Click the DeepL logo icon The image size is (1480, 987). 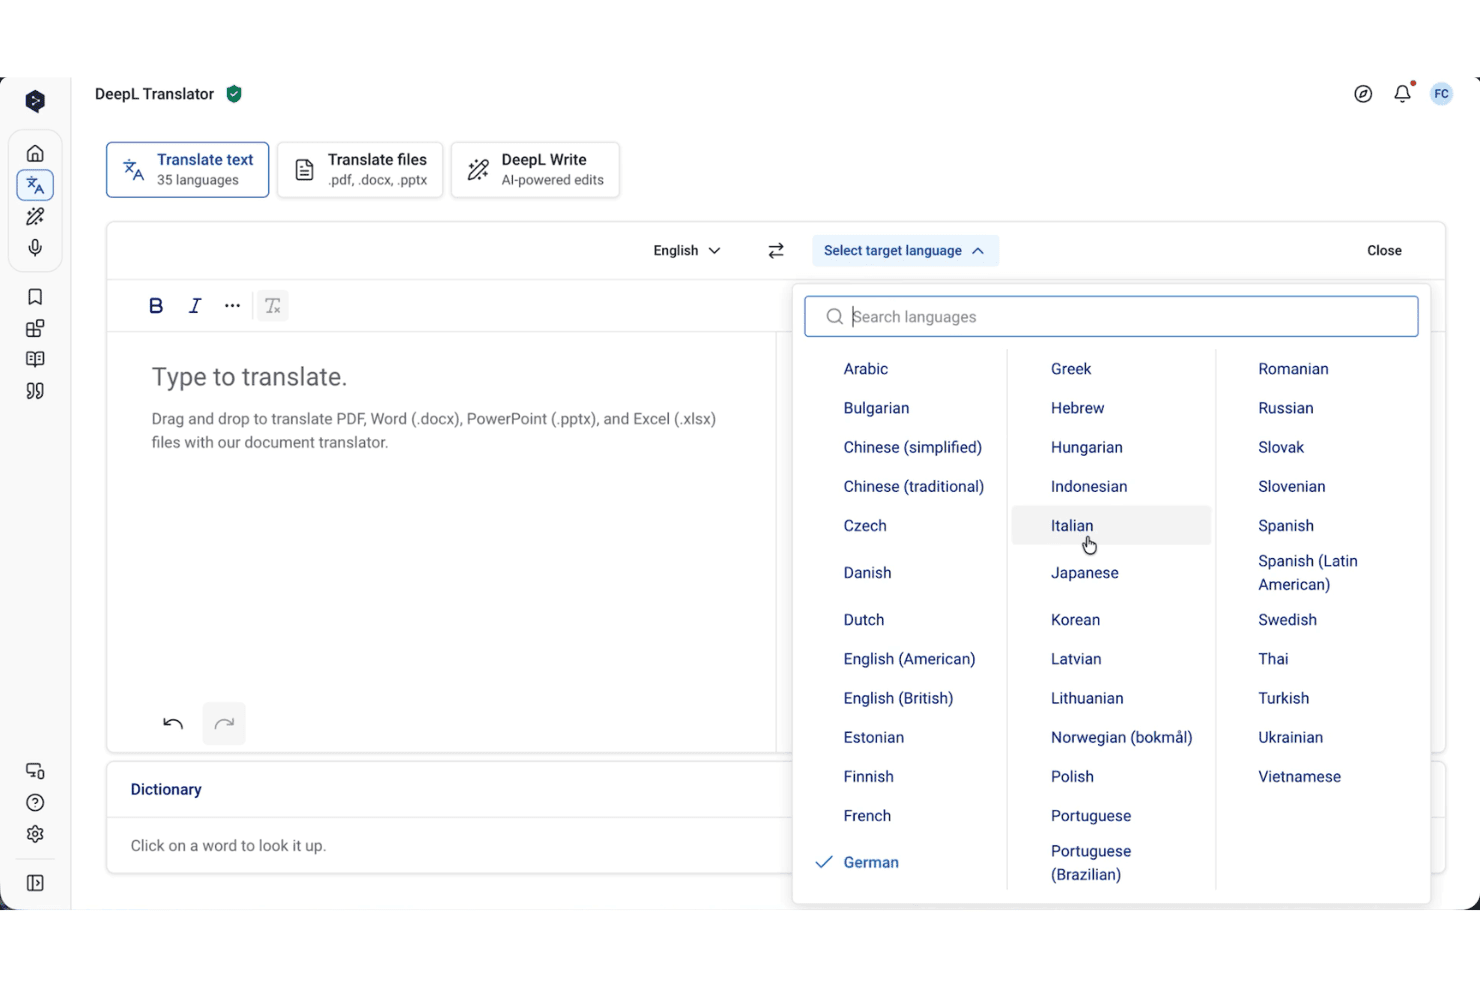(35, 101)
